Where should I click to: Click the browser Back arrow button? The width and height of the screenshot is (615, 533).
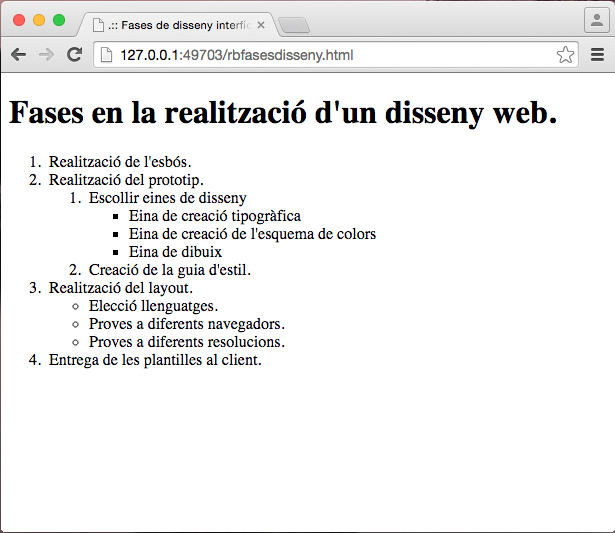tap(18, 55)
